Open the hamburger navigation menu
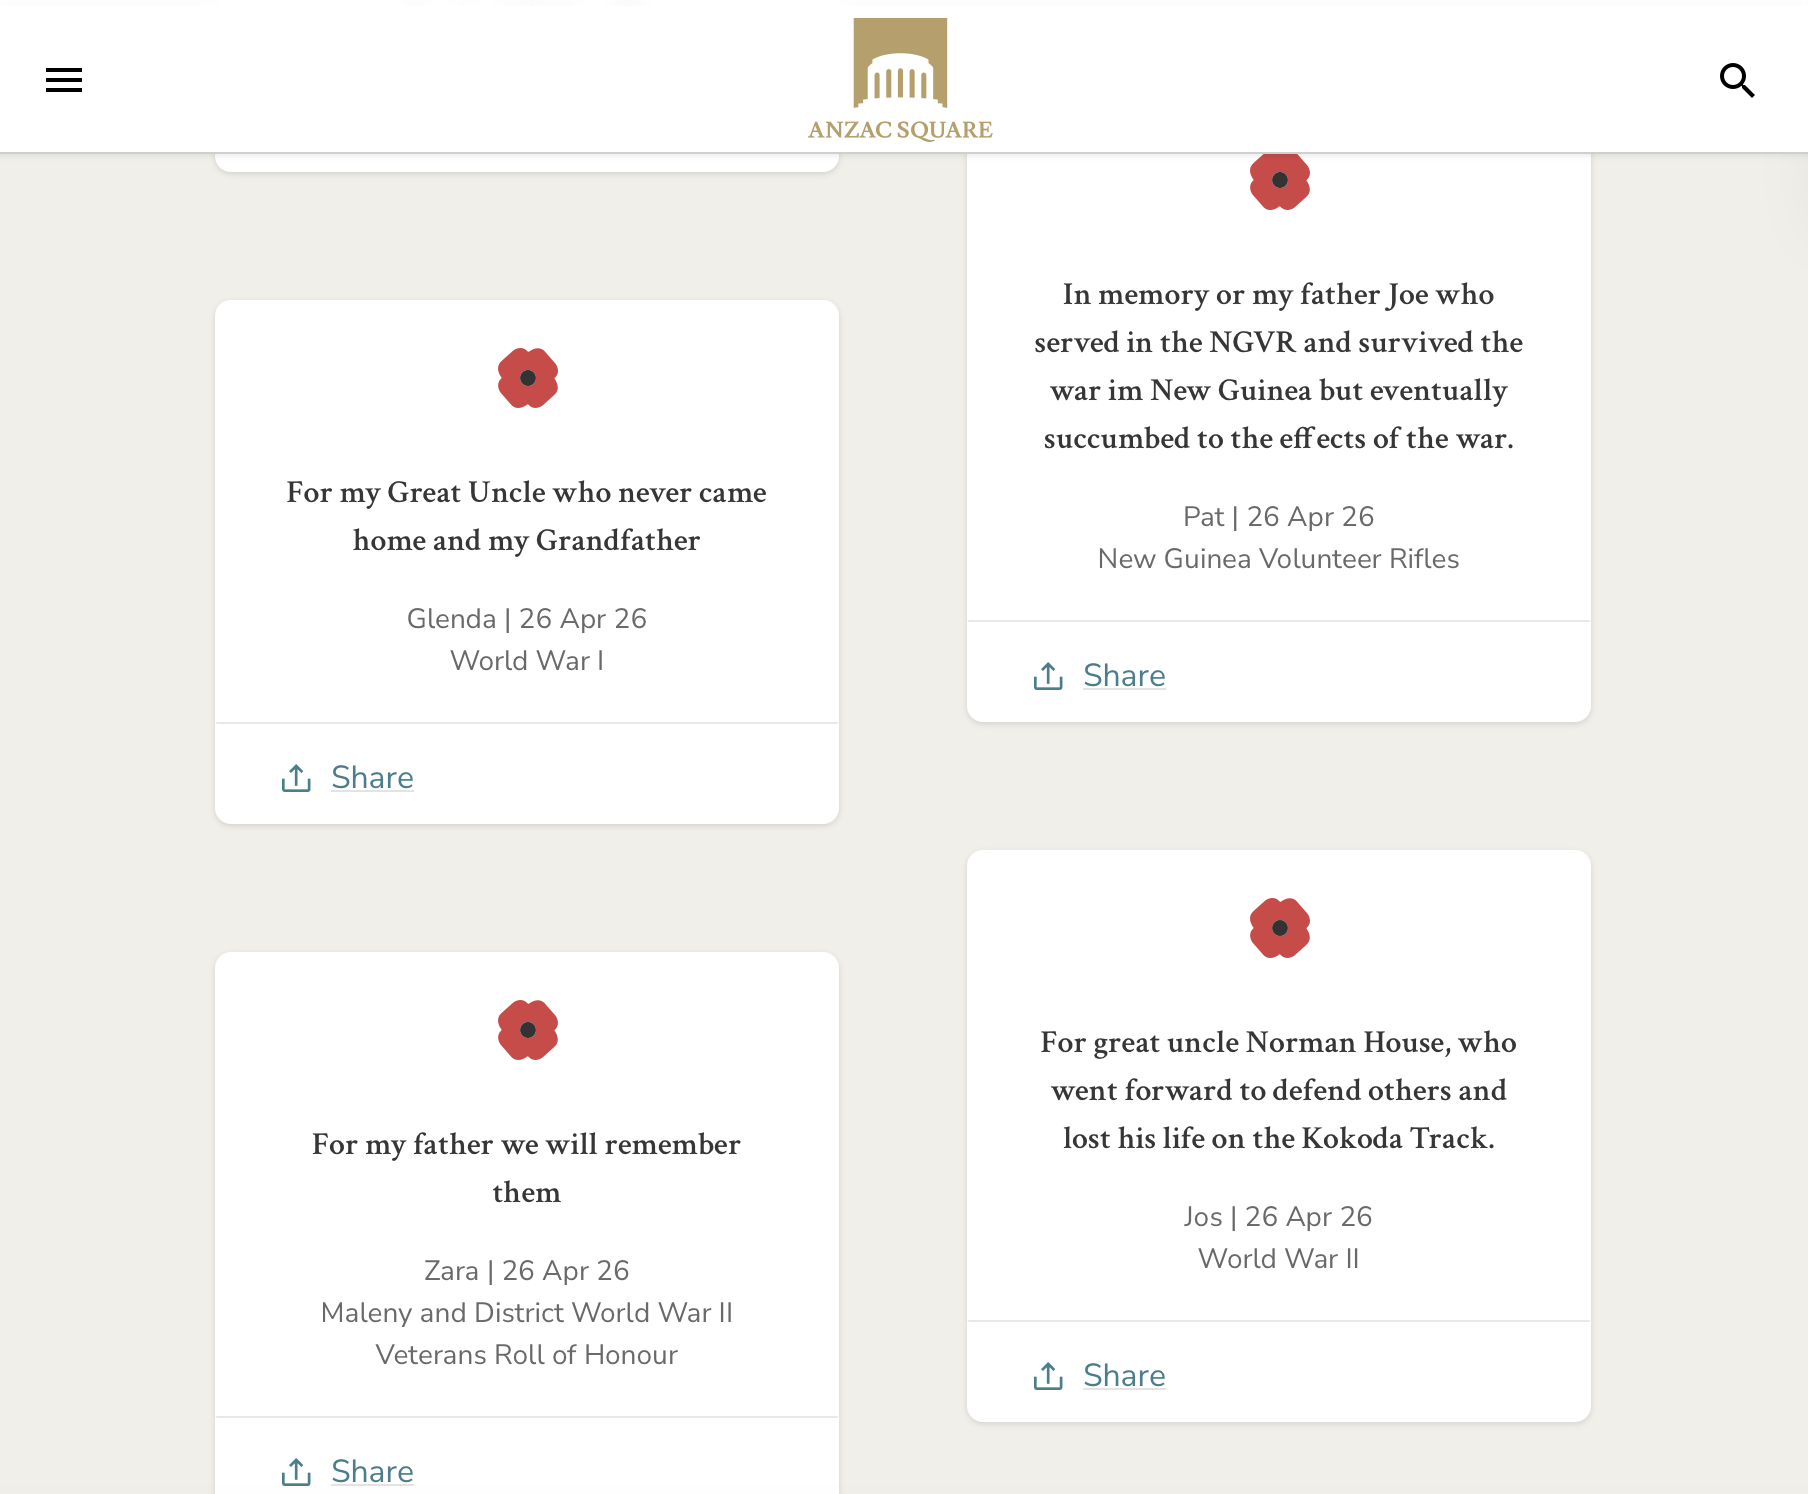 64,80
